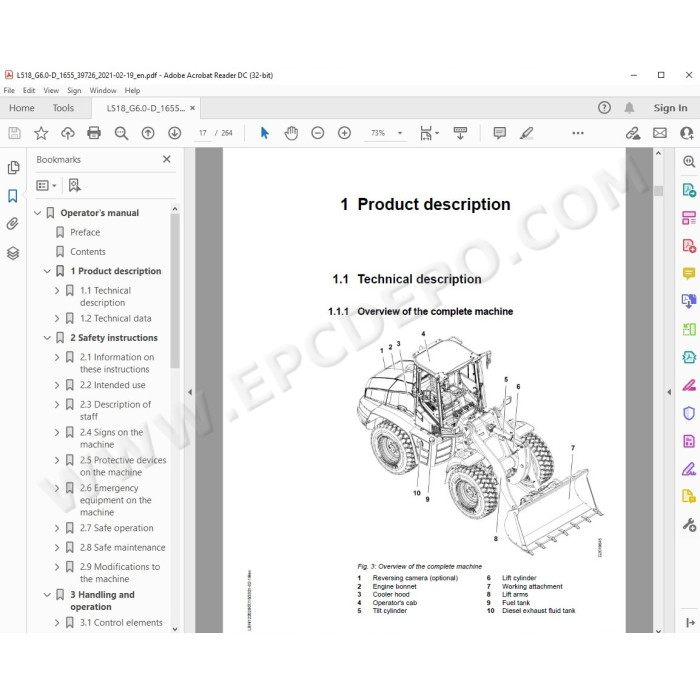Zoom out with minus circle icon

[317, 133]
